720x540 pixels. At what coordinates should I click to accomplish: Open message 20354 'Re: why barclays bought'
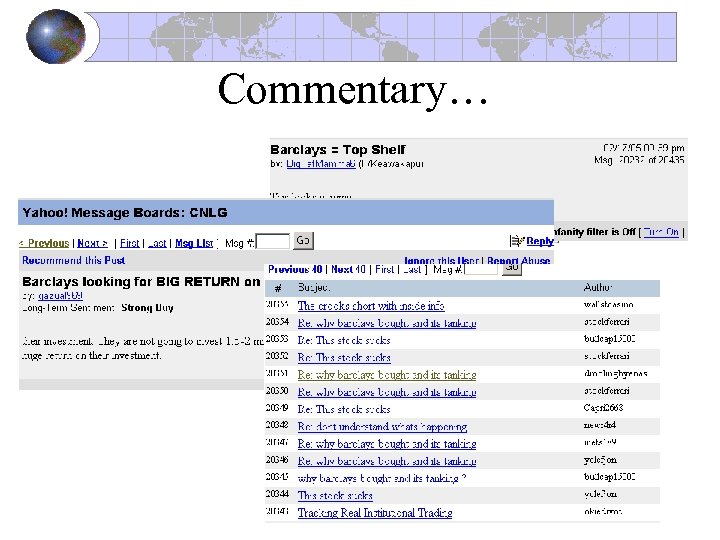pyautogui.click(x=387, y=323)
